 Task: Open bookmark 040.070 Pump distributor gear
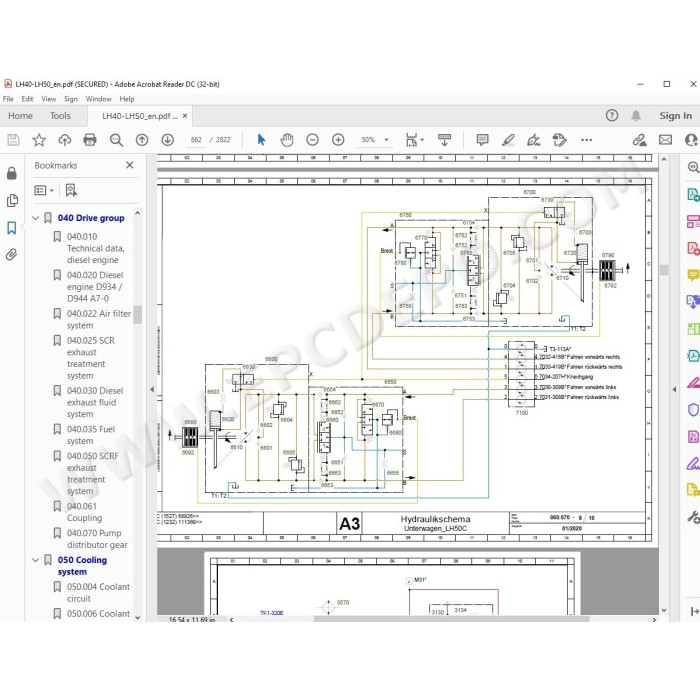[x=97, y=539]
